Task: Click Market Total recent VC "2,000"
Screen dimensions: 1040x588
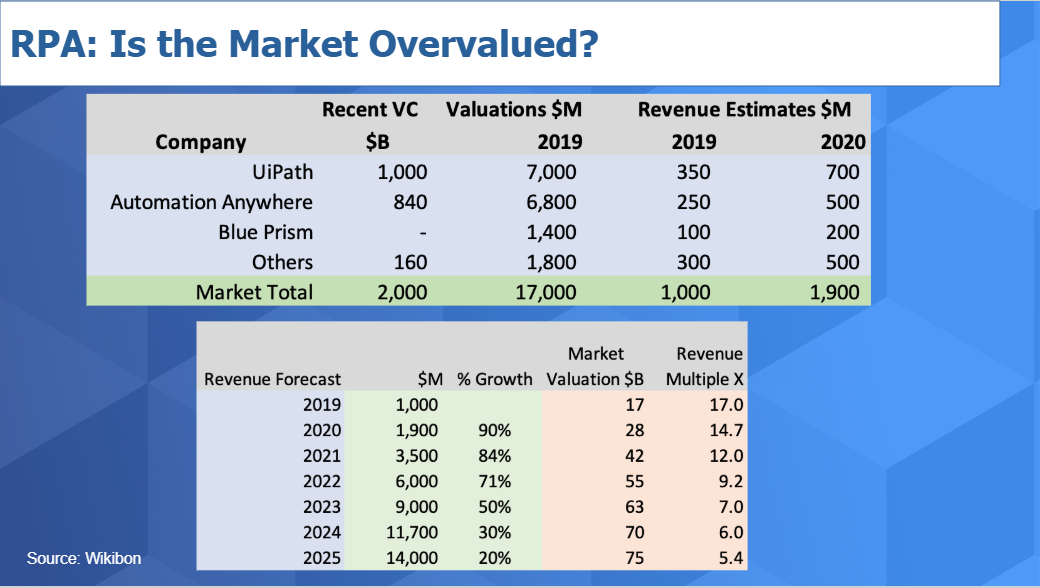Action: [x=402, y=292]
